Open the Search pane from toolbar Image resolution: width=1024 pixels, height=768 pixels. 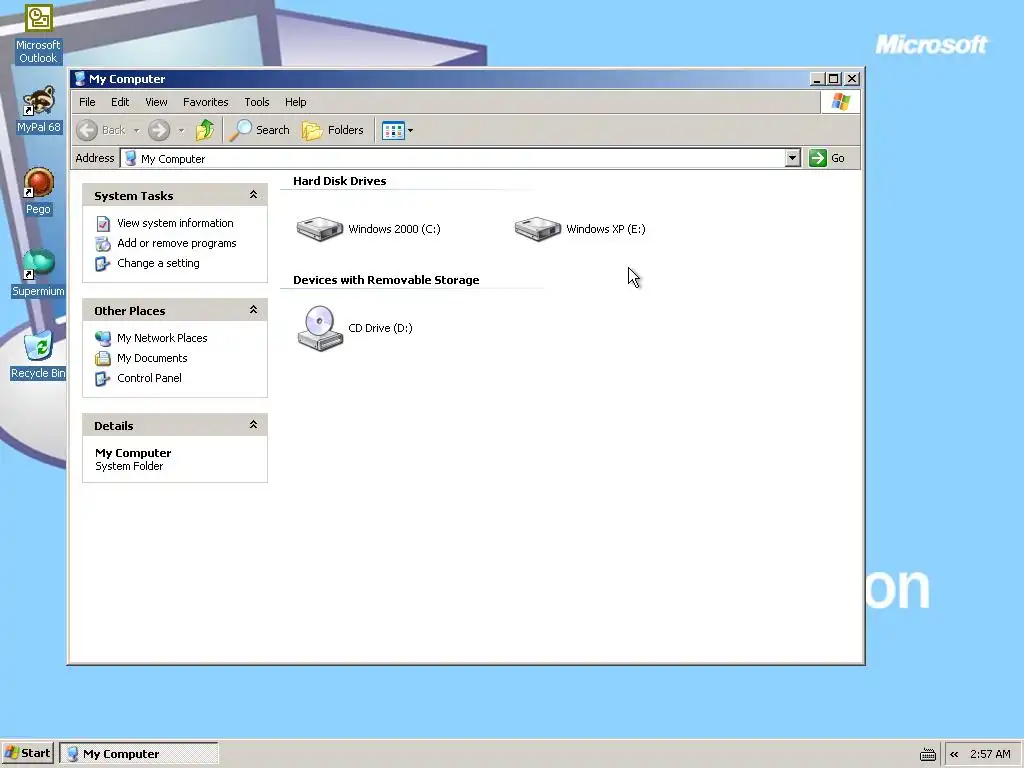pyautogui.click(x=260, y=130)
